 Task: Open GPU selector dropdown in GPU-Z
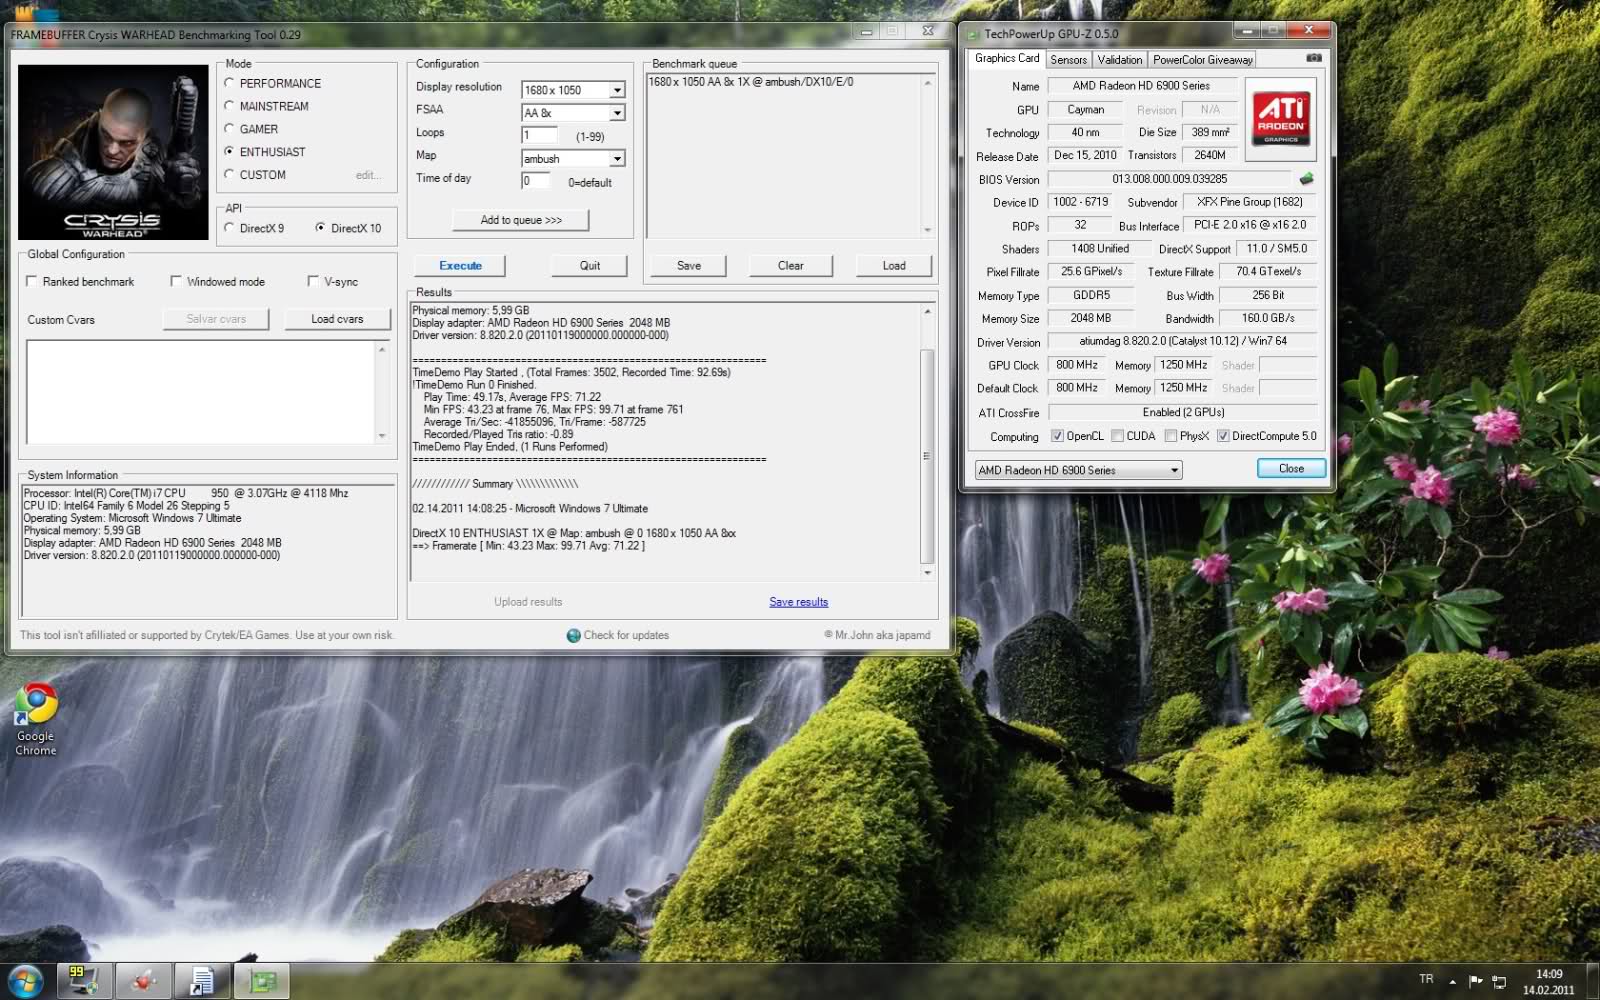(x=1078, y=470)
